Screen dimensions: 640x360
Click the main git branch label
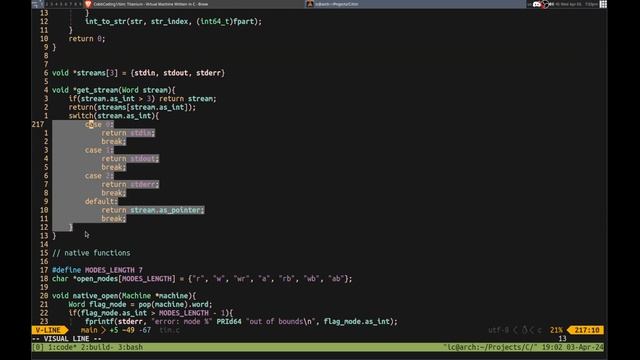[89, 330]
